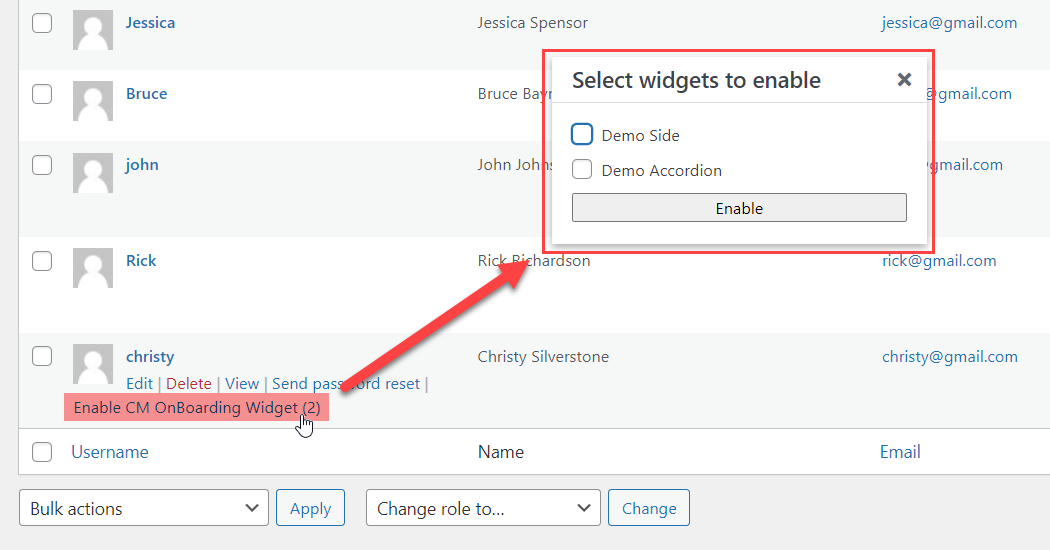1050x550 pixels.
Task: Delete user christy via row link
Action: 189,384
